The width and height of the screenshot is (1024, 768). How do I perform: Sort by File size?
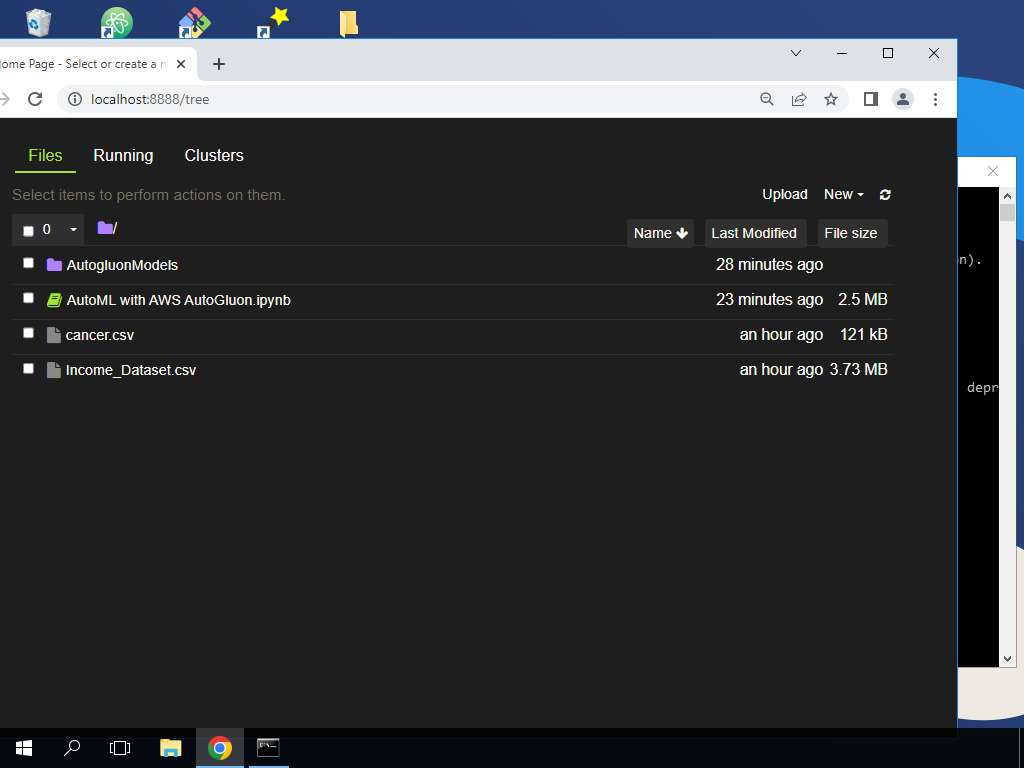(x=852, y=233)
